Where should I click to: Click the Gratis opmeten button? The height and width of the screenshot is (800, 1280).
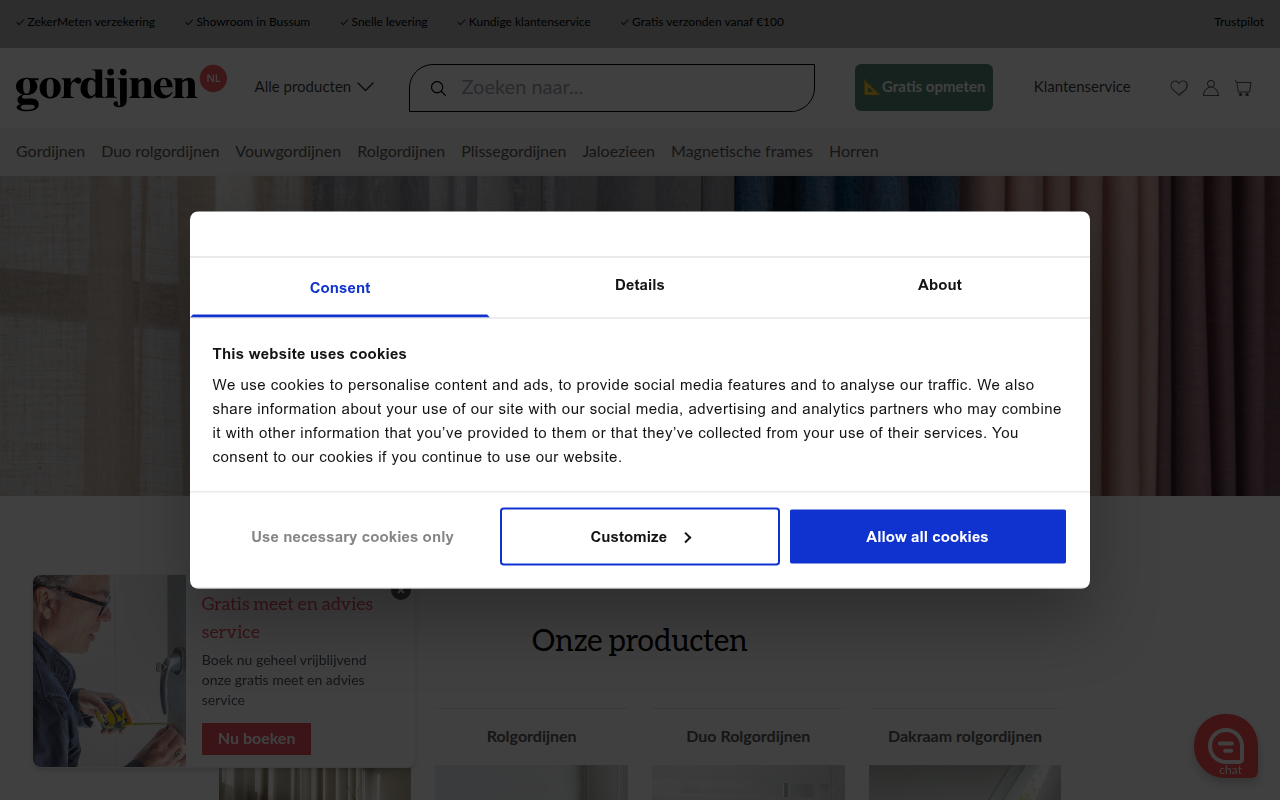tap(924, 87)
